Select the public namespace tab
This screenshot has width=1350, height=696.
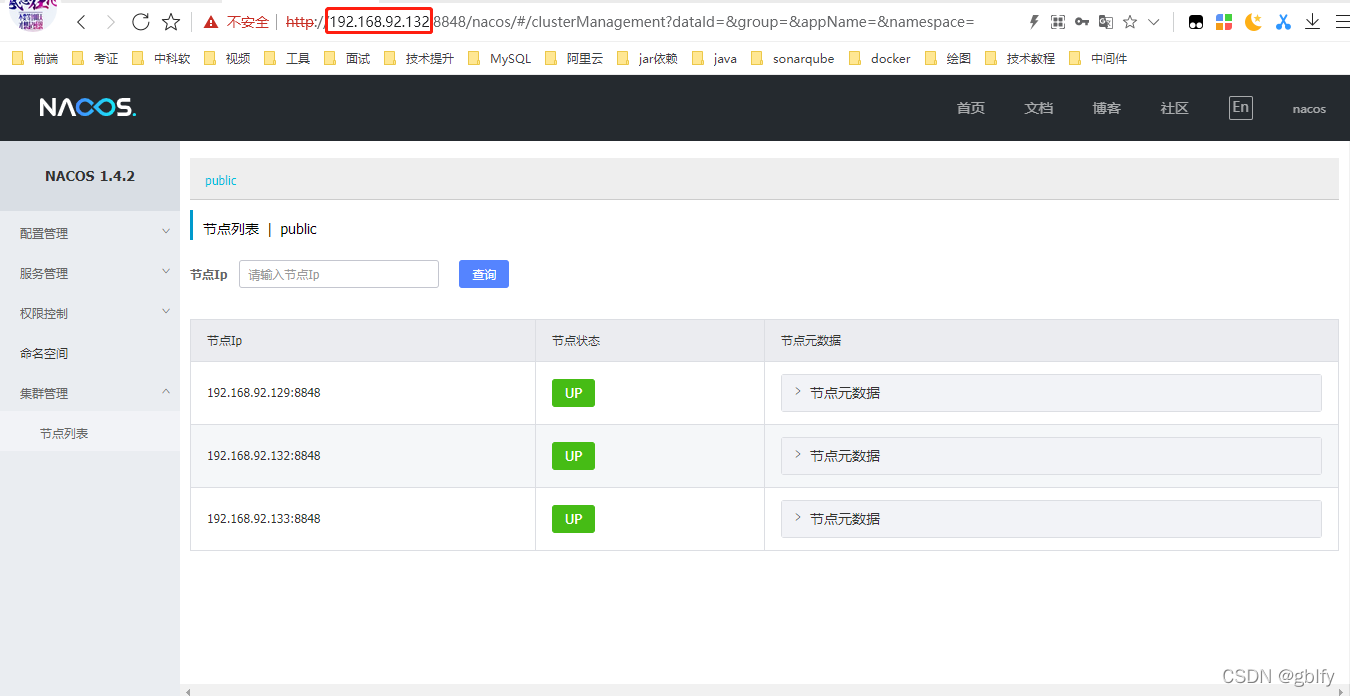click(220, 181)
